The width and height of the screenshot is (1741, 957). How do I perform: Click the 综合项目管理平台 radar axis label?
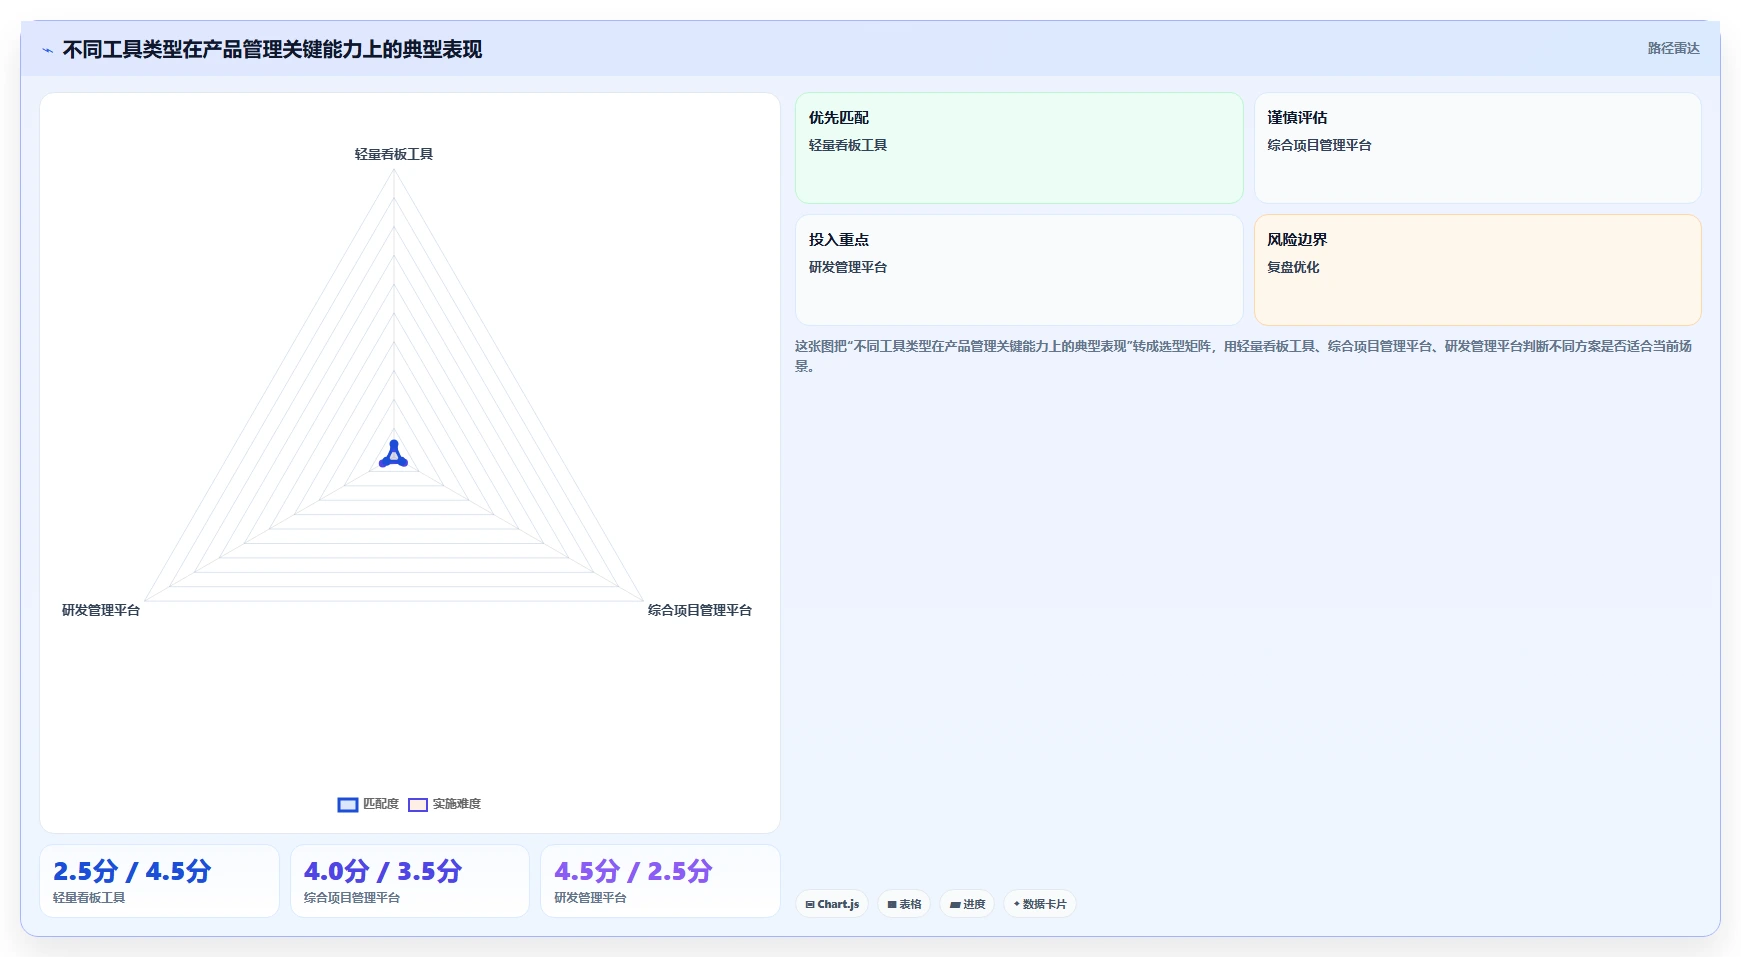(700, 610)
